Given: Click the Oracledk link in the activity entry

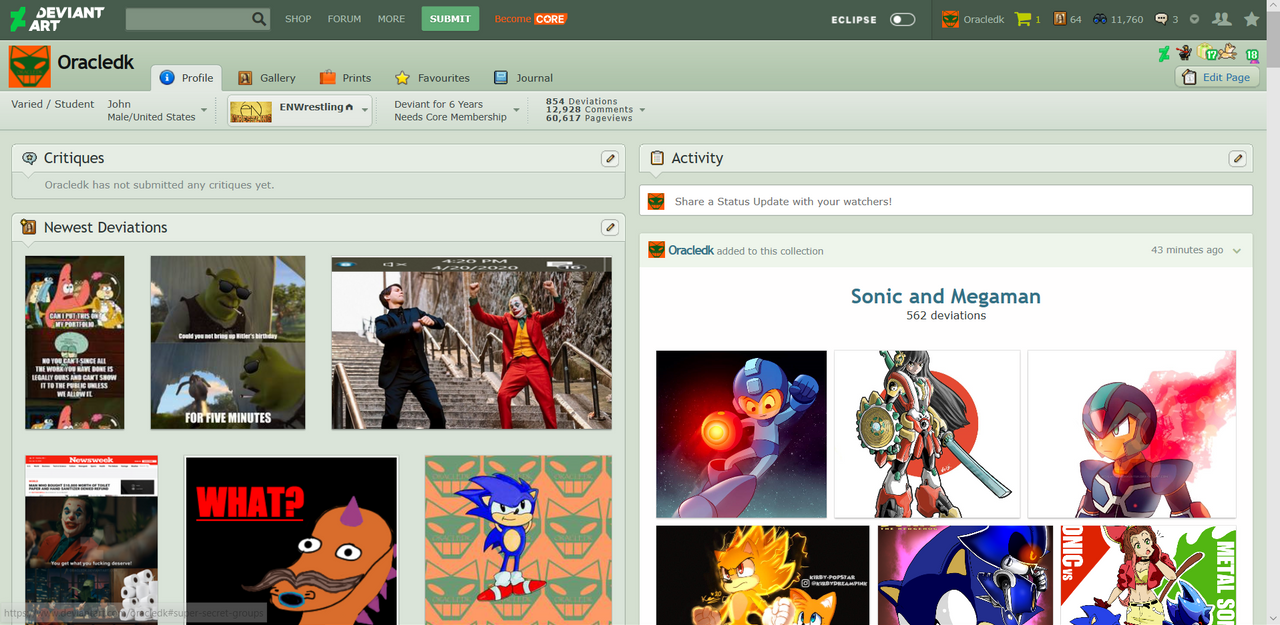Looking at the screenshot, I should coord(691,251).
